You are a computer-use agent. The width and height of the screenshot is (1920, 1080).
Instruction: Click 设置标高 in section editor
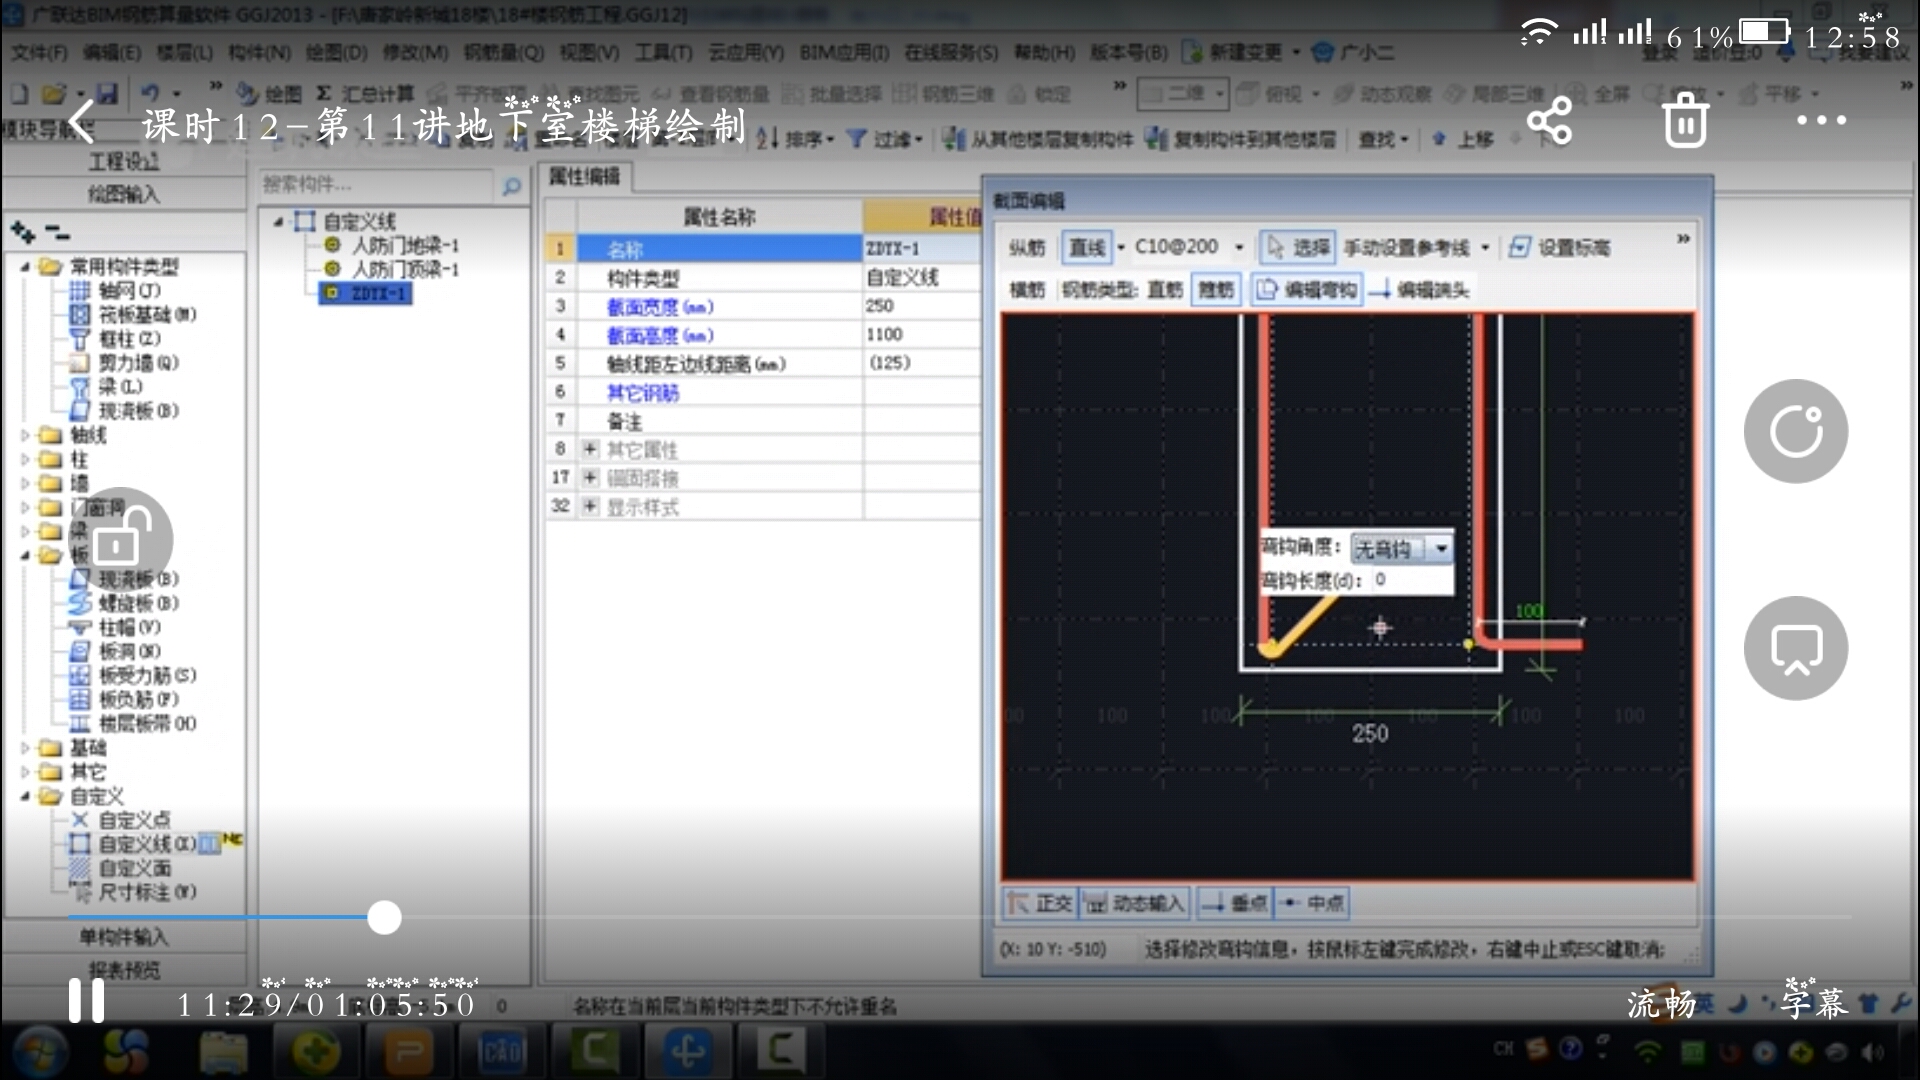(1560, 247)
